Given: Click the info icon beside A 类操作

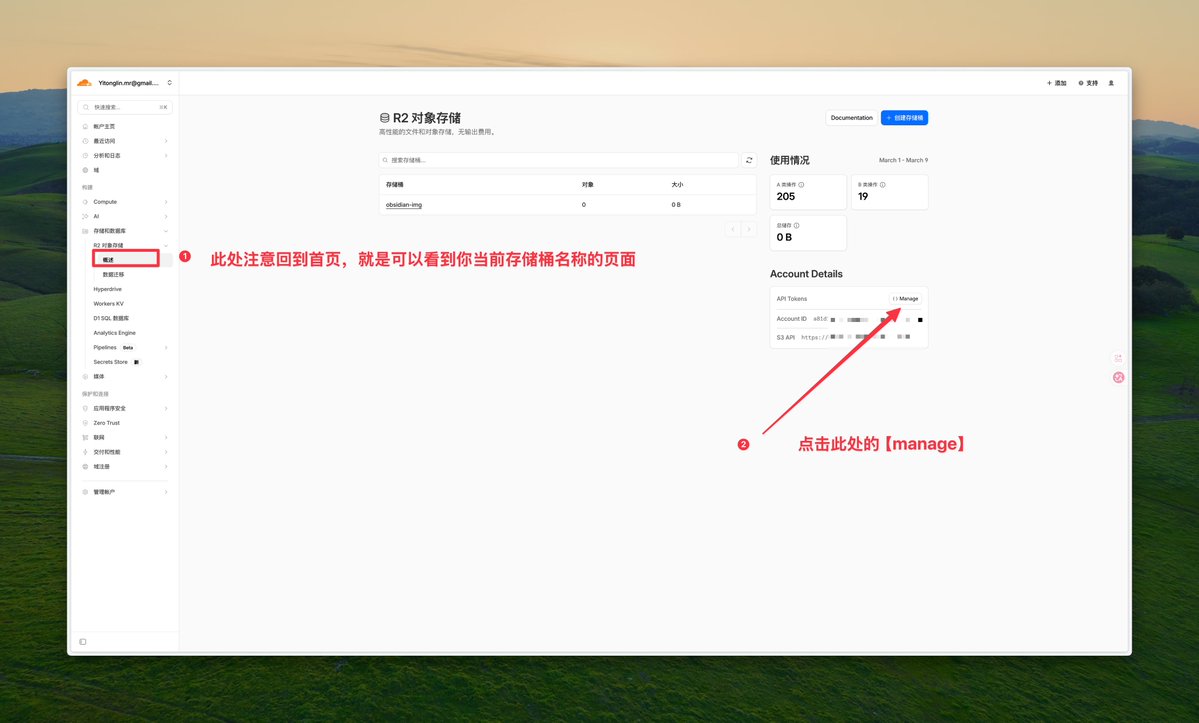Looking at the screenshot, I should point(801,184).
